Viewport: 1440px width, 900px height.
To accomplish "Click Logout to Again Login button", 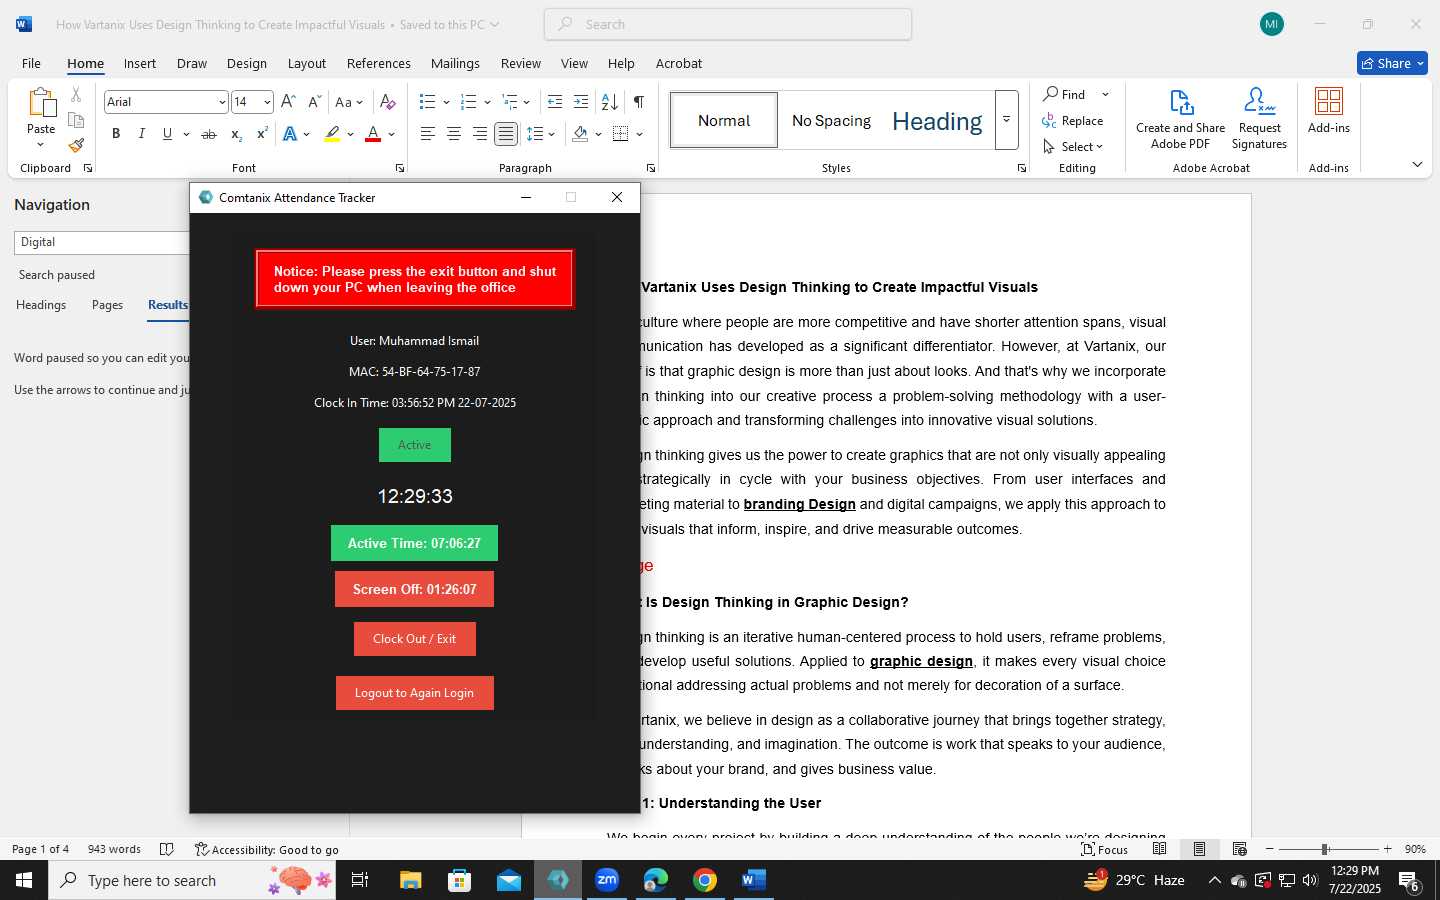I will (x=415, y=693).
